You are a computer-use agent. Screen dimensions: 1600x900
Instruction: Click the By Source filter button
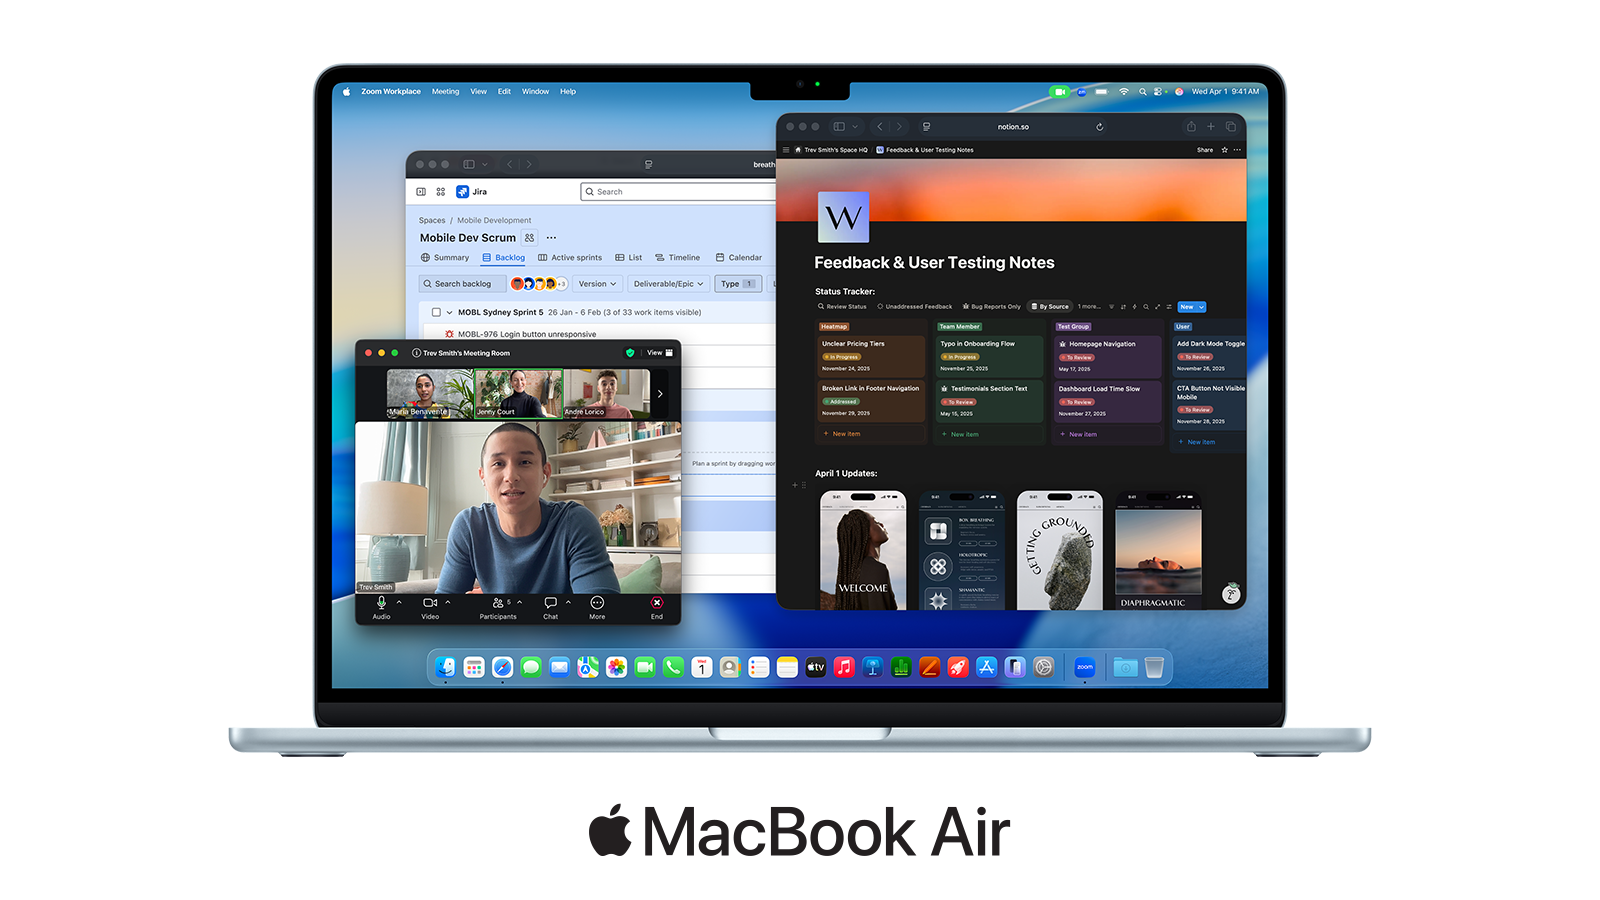pos(1050,307)
